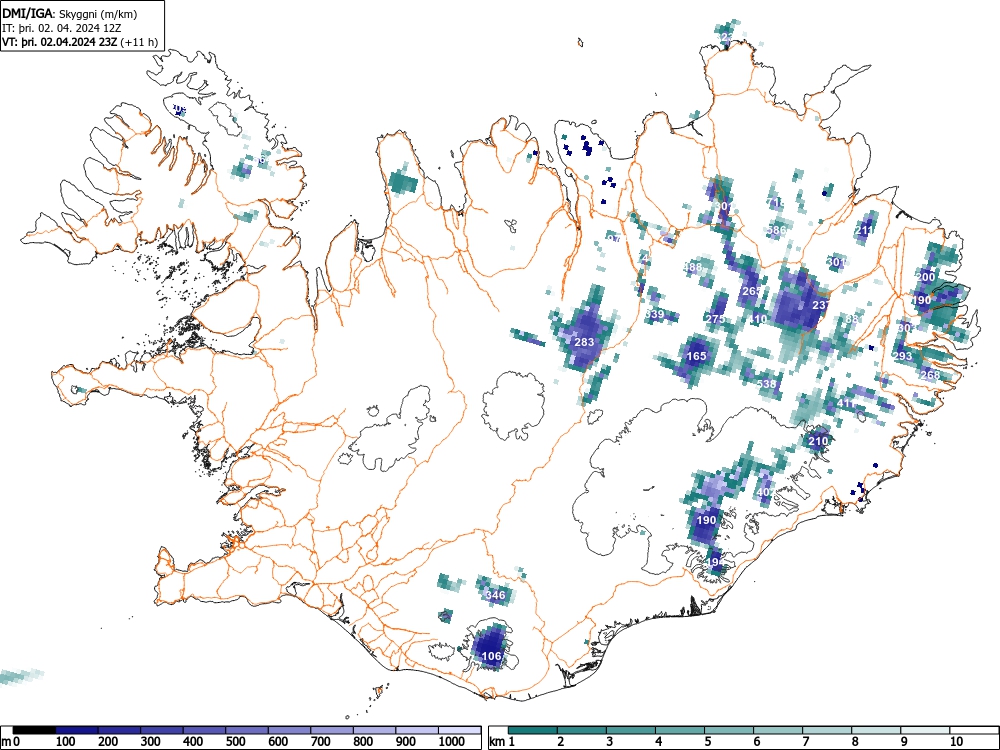
Task: Click the 283 visibility label on the map
Action: coord(584,342)
